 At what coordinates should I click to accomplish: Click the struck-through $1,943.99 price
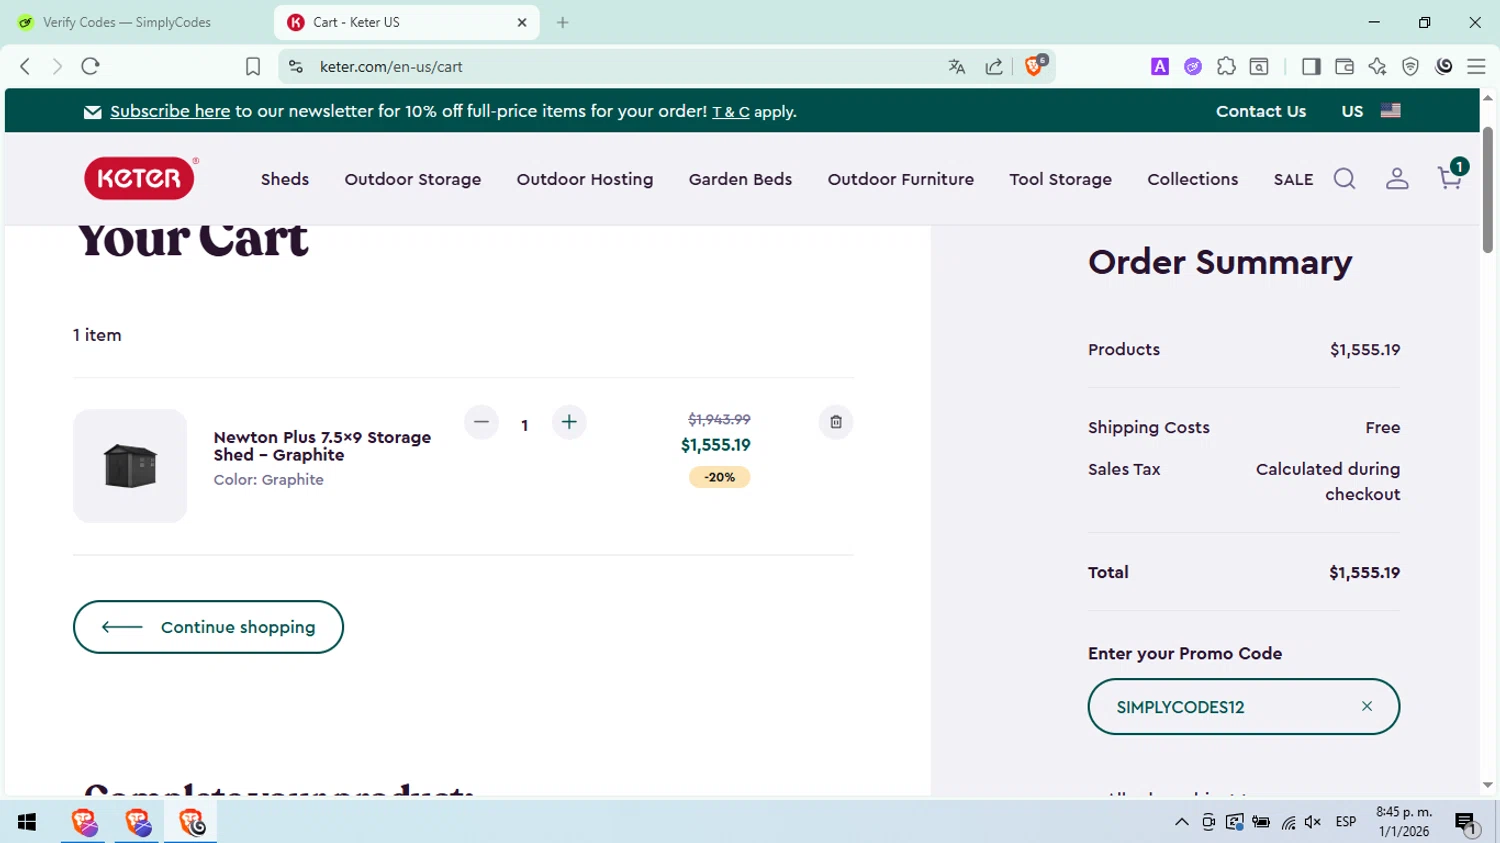pyautogui.click(x=719, y=419)
